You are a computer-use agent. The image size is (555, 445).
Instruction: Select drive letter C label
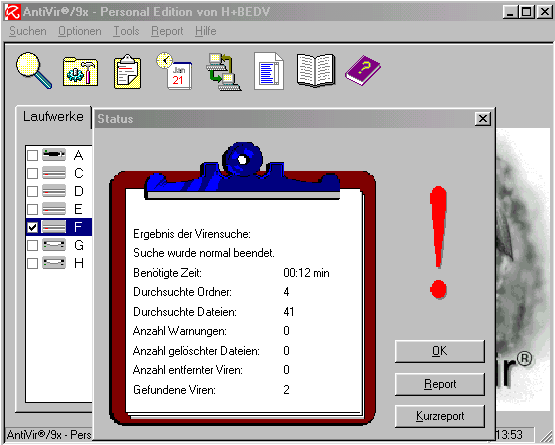[x=79, y=173]
